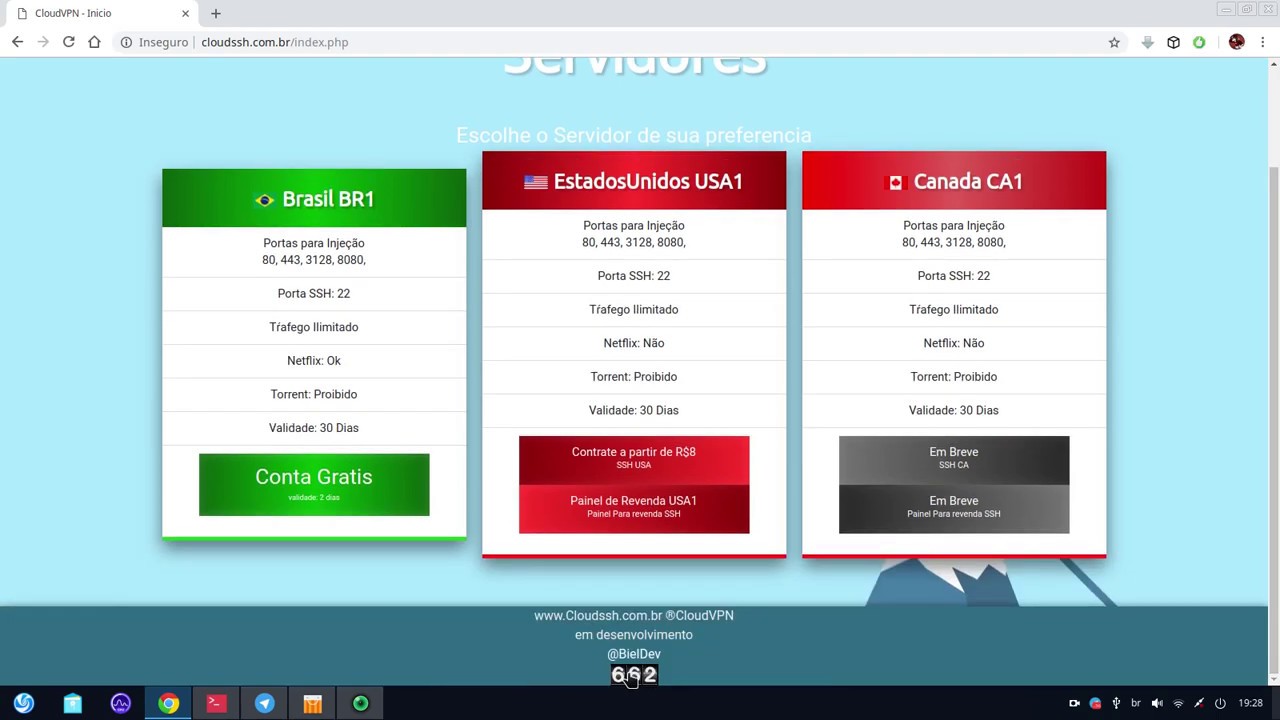Click the Canada CA1 header

(954, 181)
